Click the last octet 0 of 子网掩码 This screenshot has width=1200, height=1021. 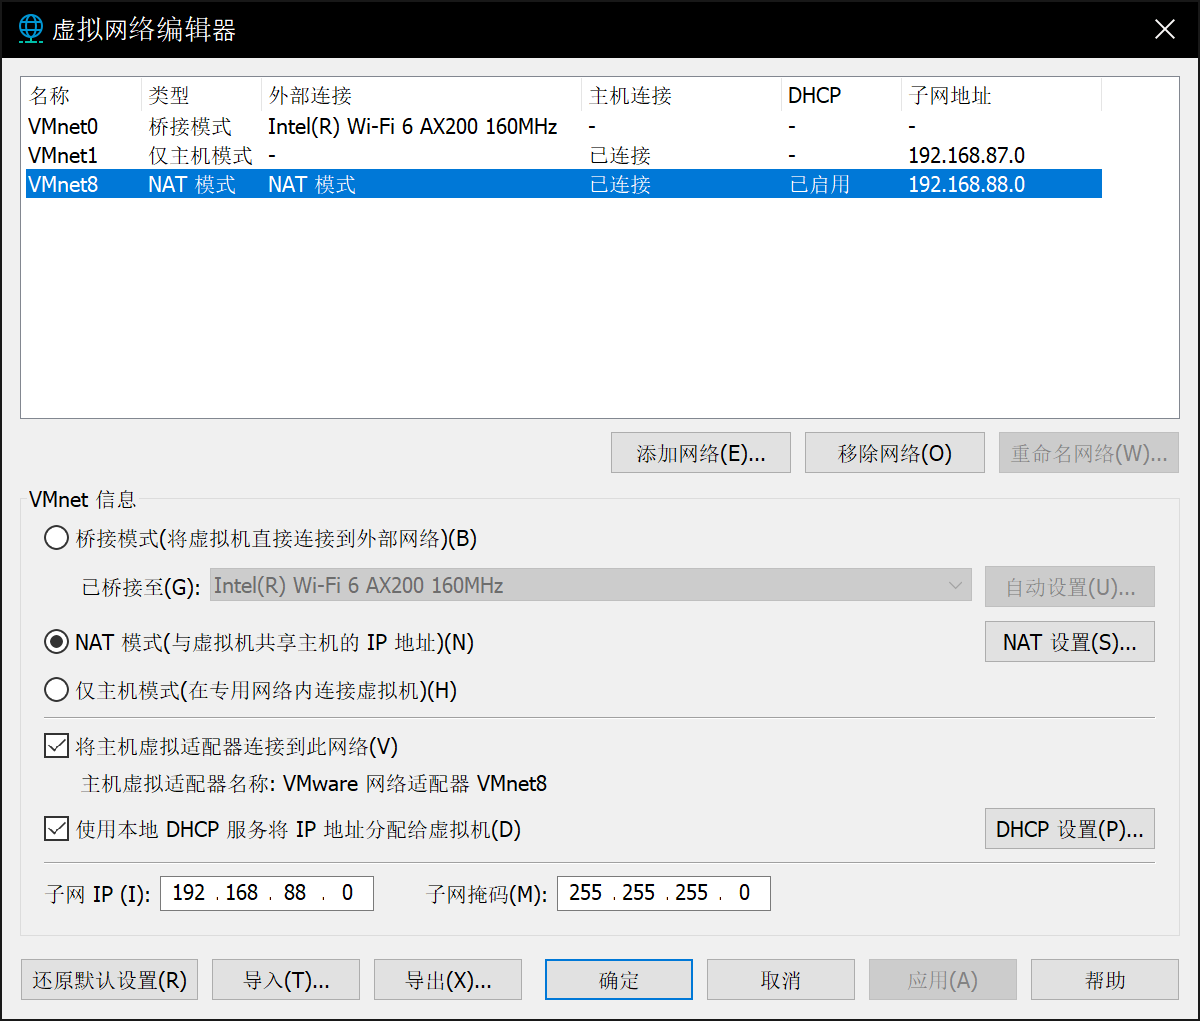pyautogui.click(x=744, y=893)
